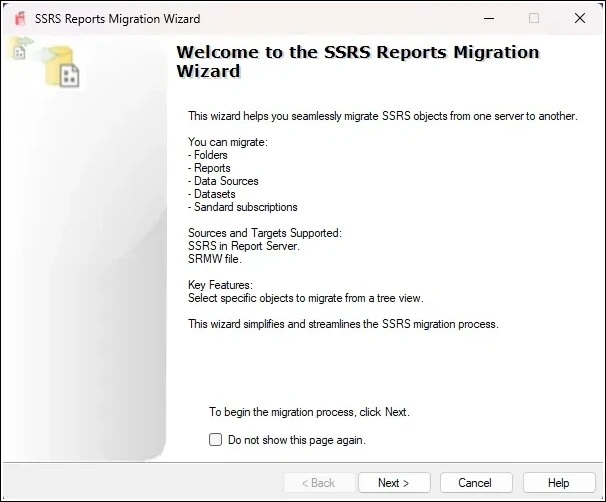
Task: Click the window title bar text
Action: click(x=118, y=19)
